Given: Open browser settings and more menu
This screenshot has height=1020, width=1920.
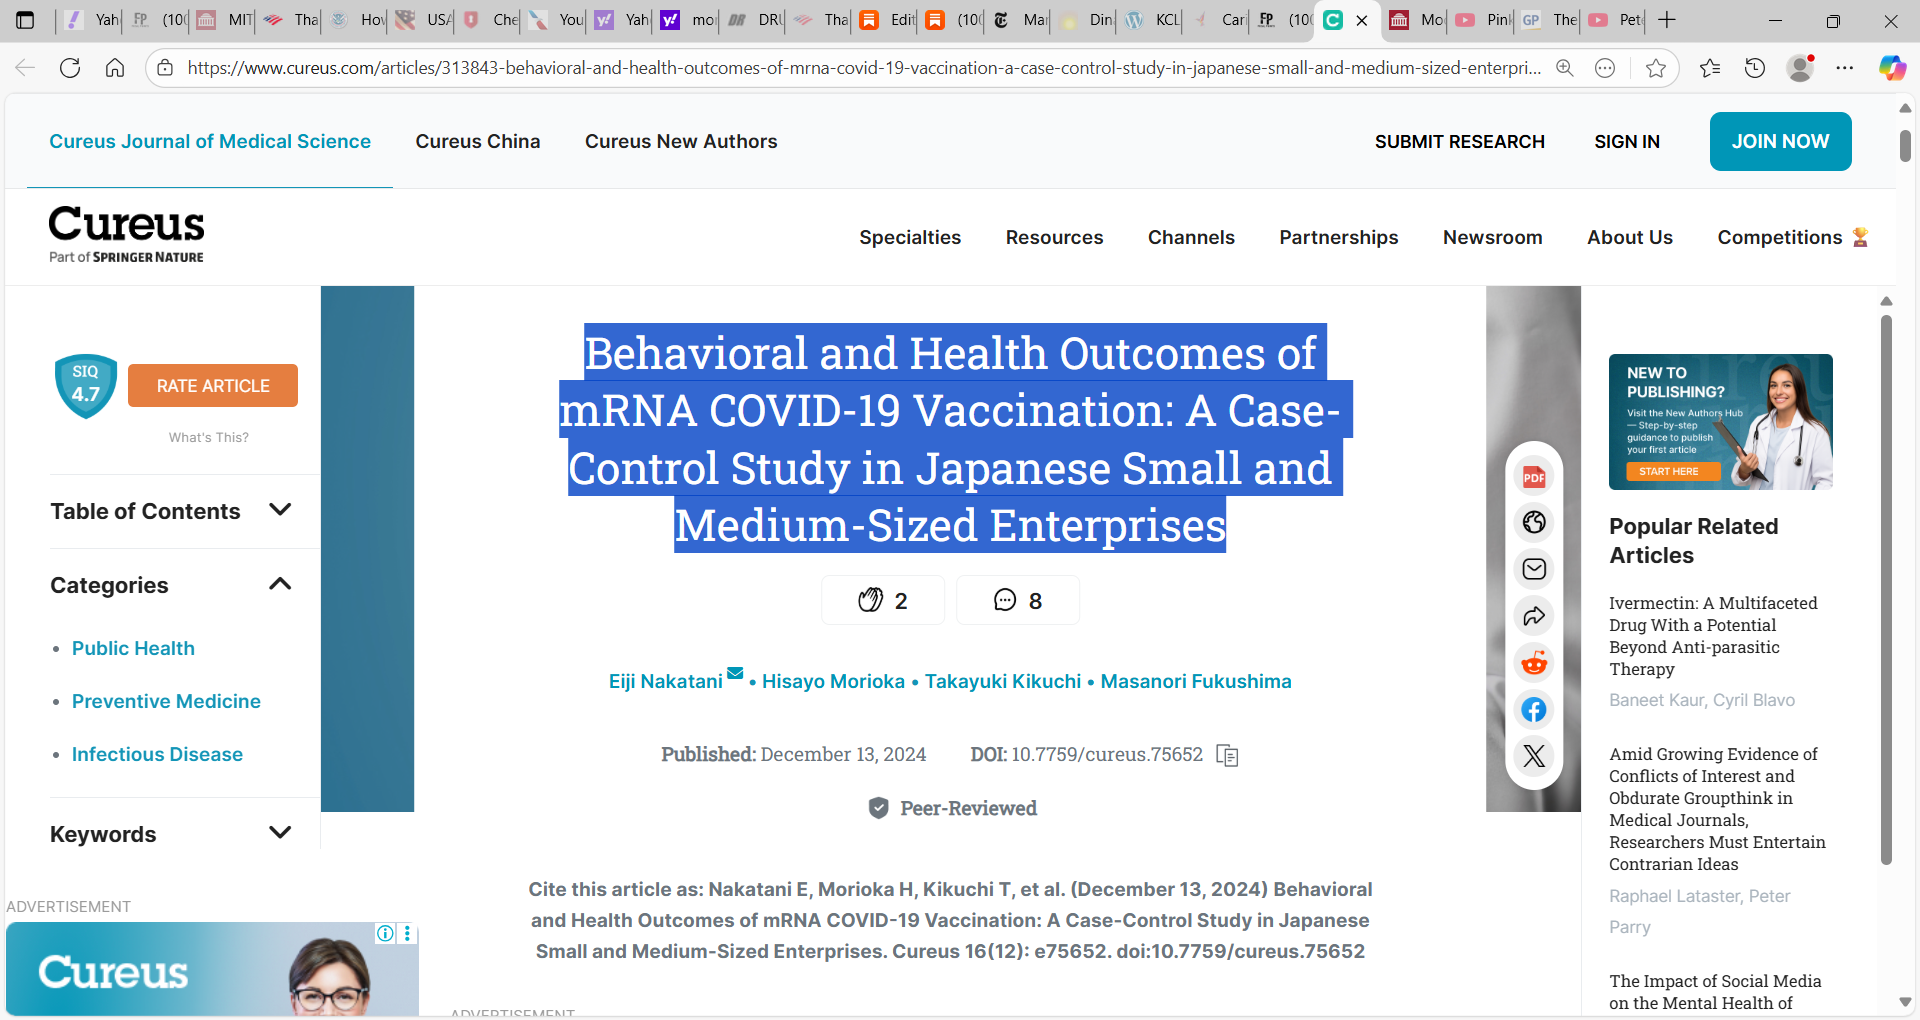Looking at the screenshot, I should coord(1845,68).
